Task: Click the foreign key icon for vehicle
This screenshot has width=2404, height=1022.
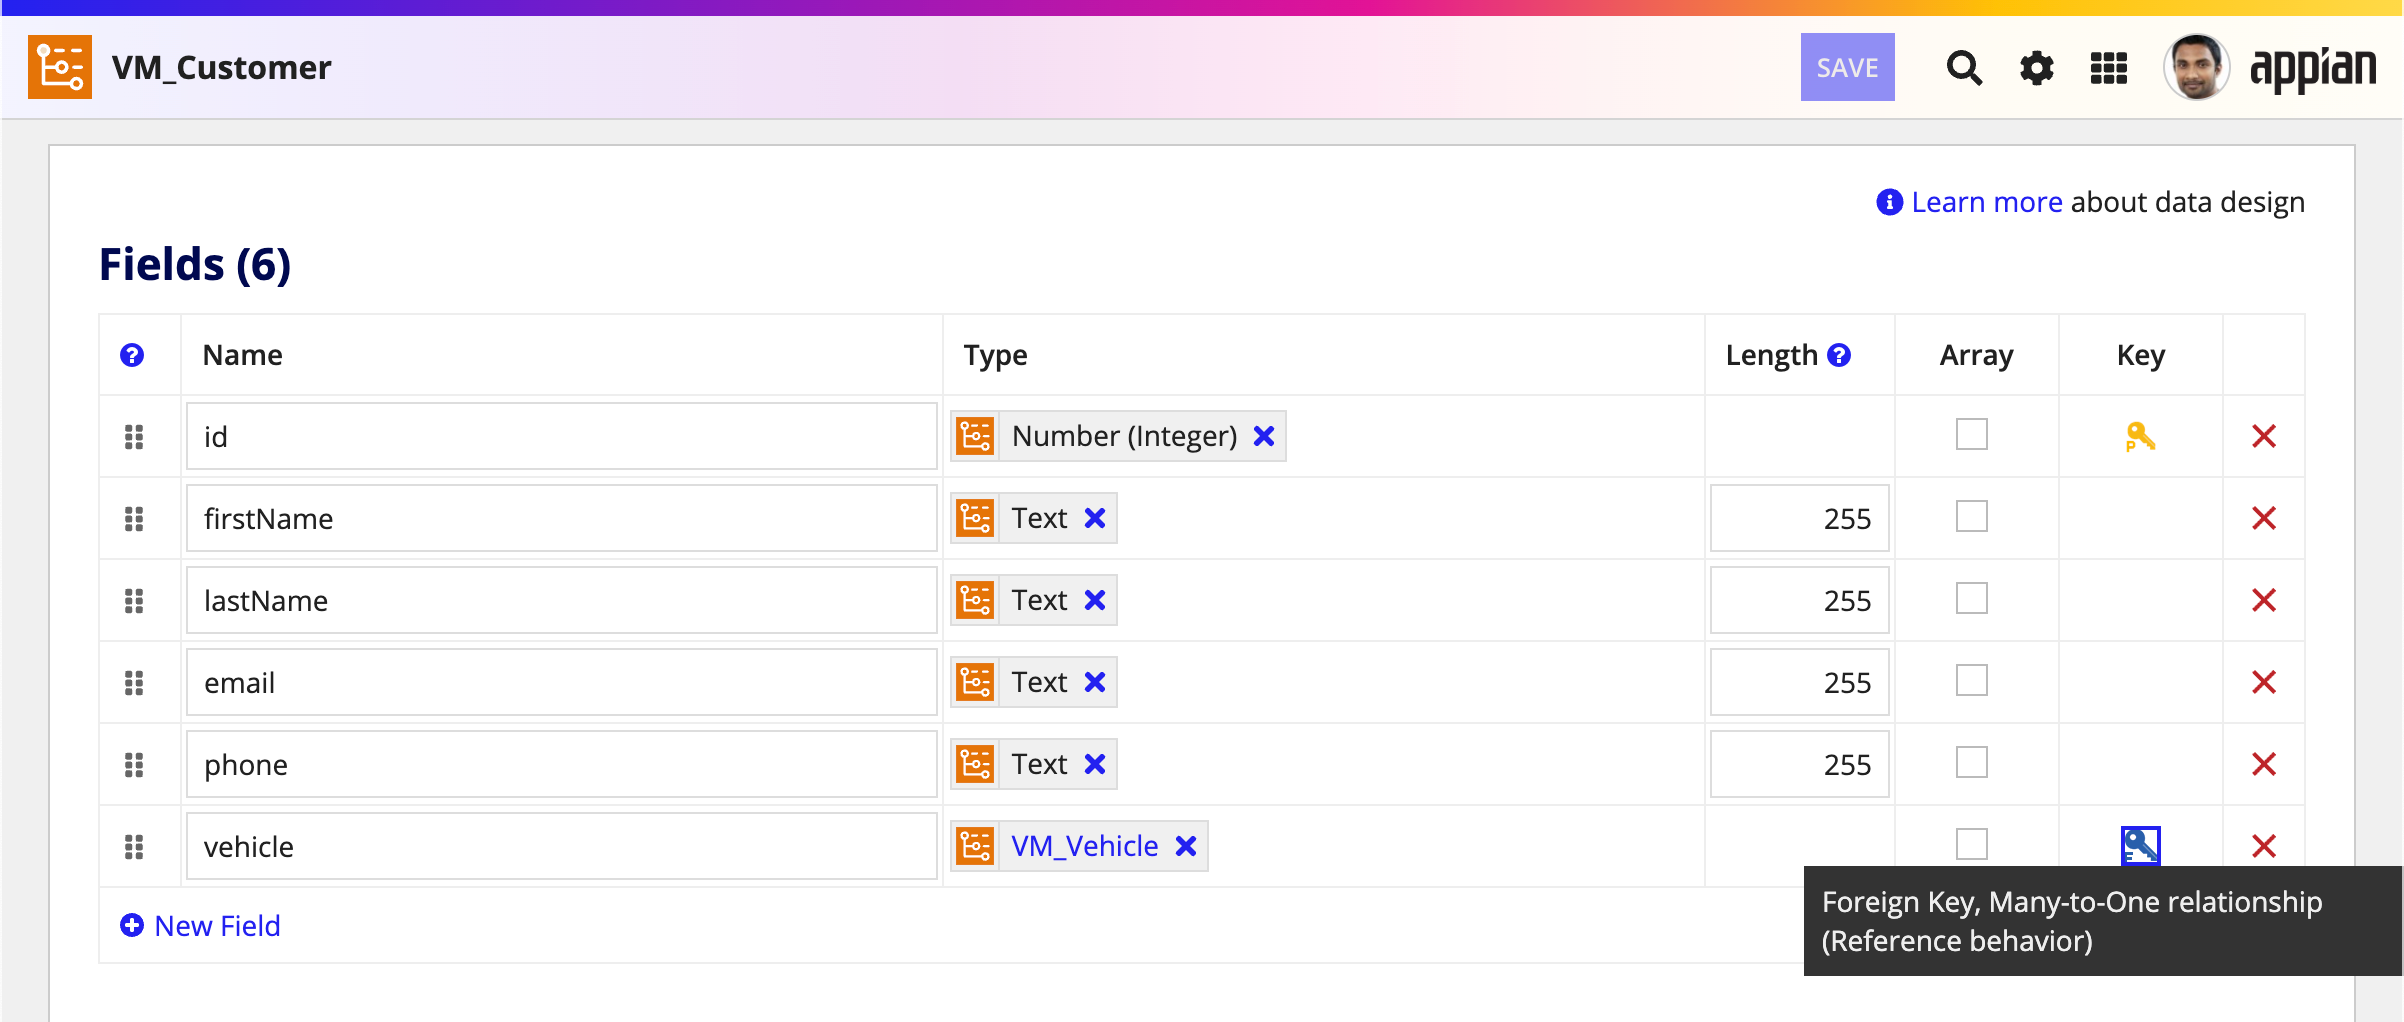Action: click(2140, 846)
